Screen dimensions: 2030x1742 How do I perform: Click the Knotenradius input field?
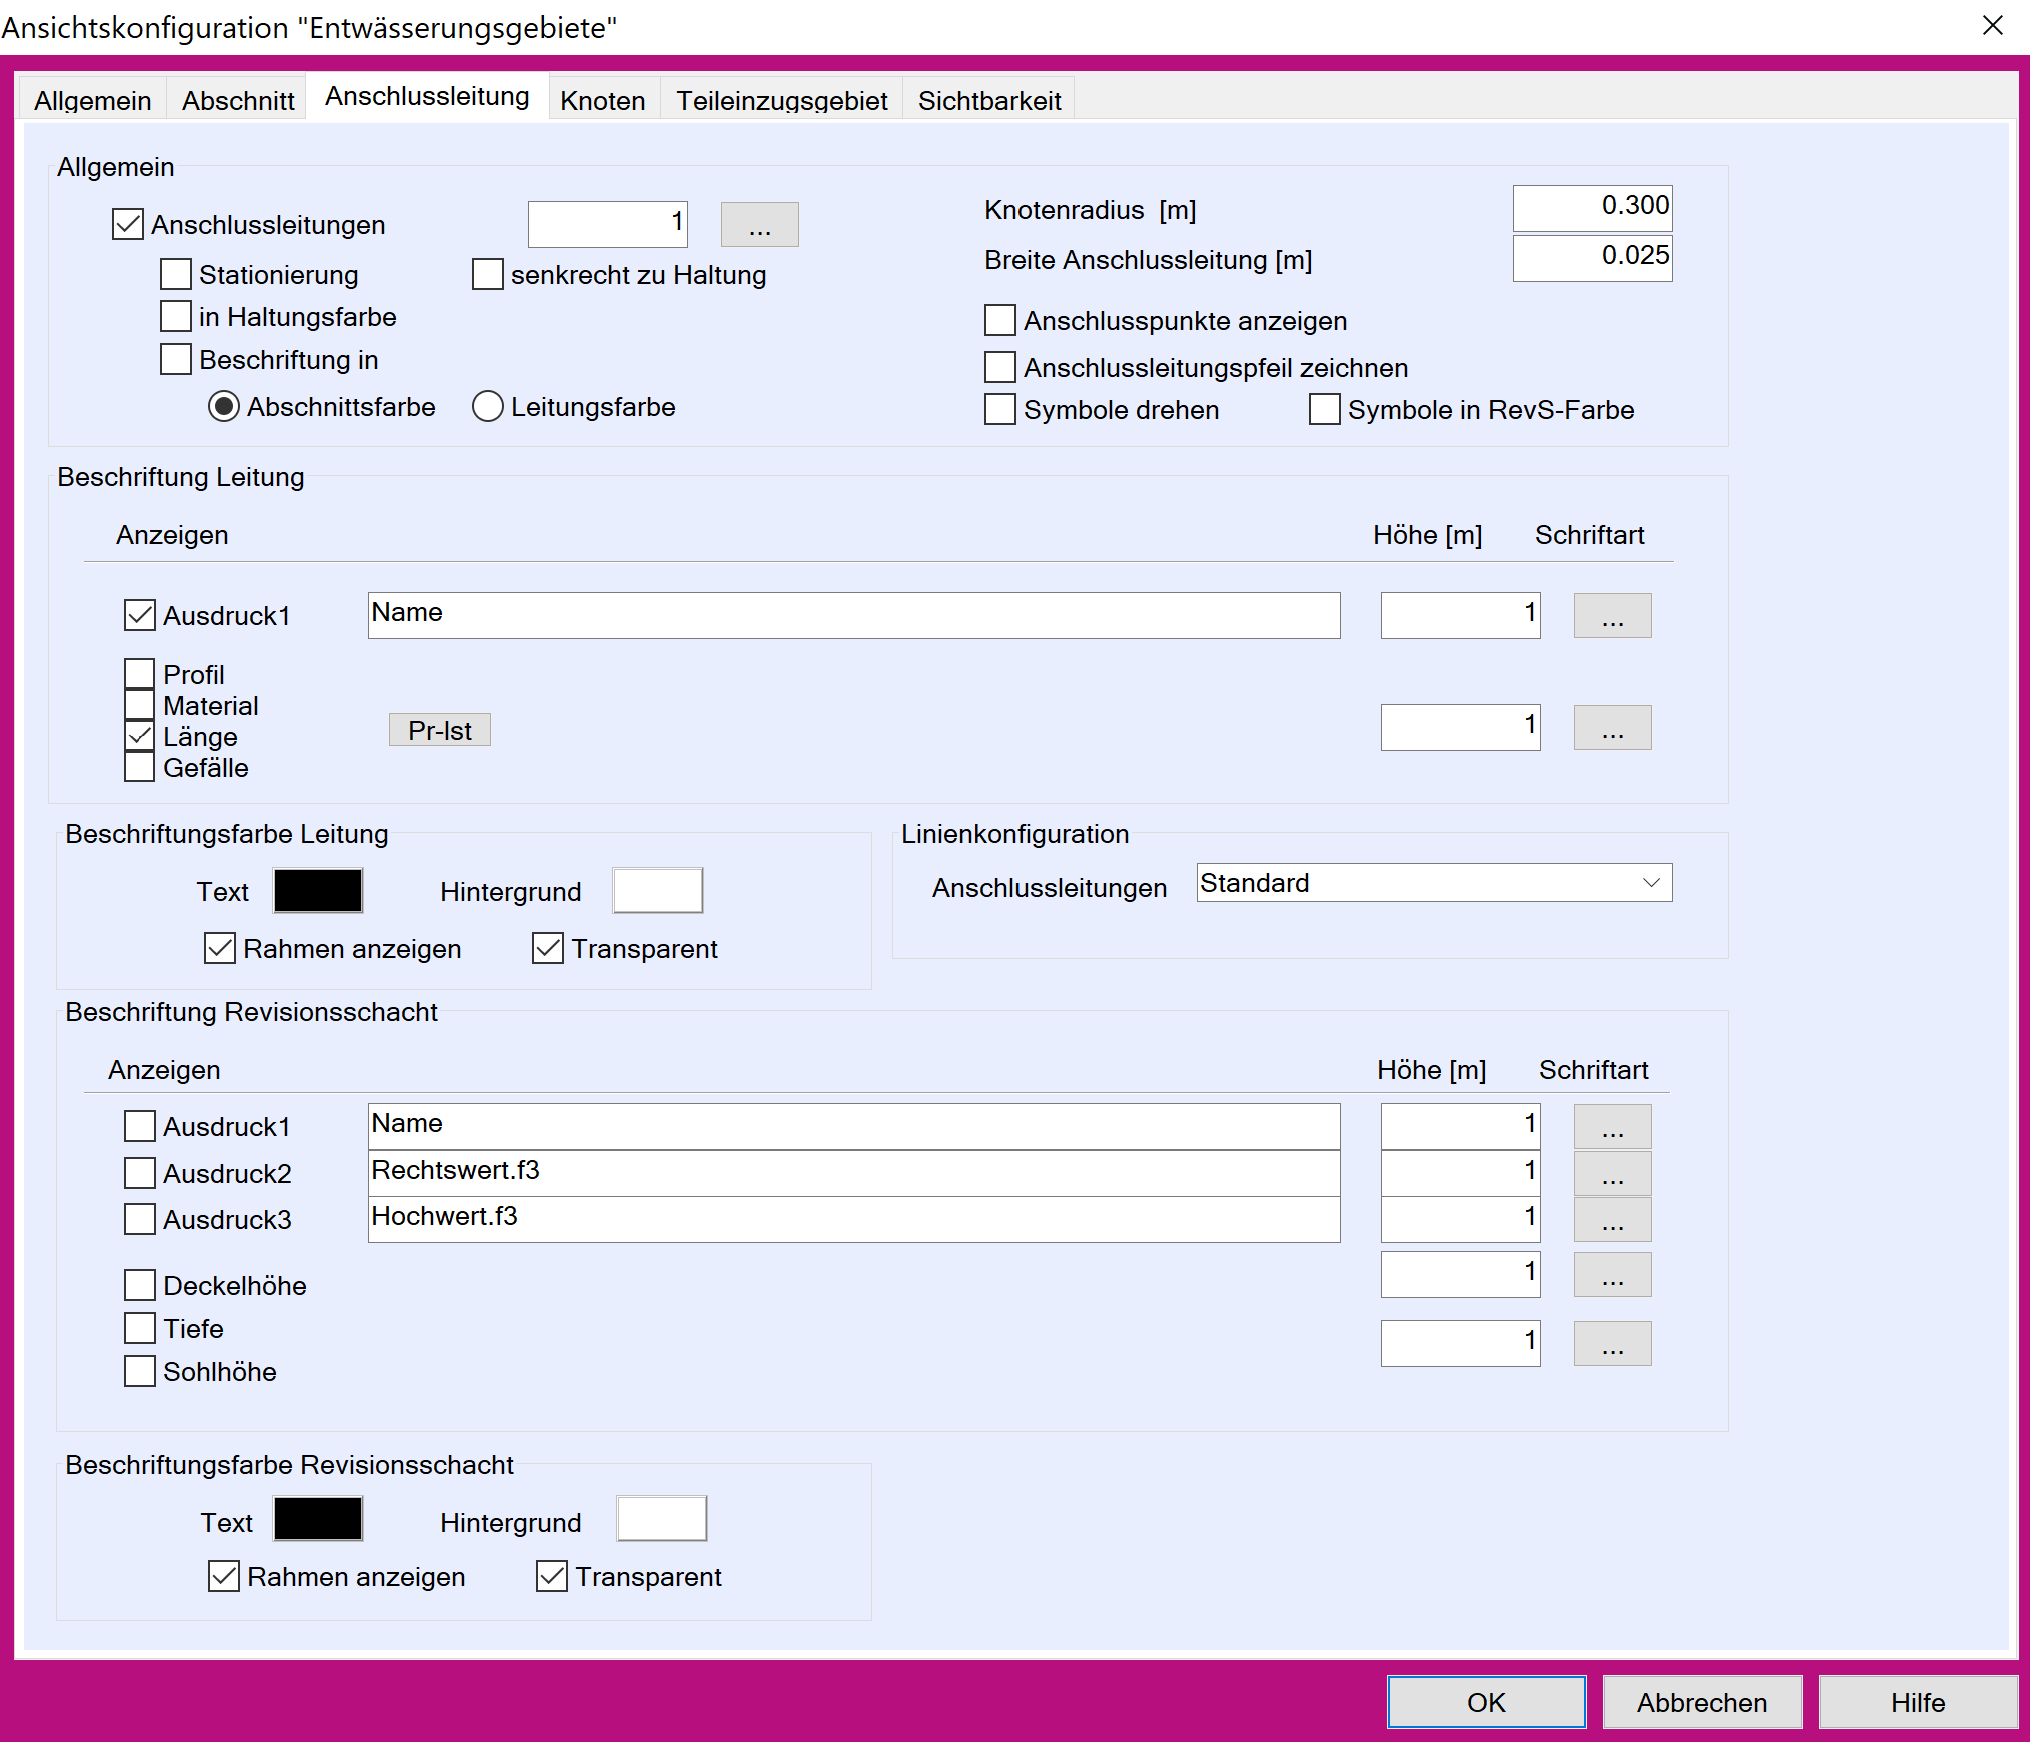1591,207
